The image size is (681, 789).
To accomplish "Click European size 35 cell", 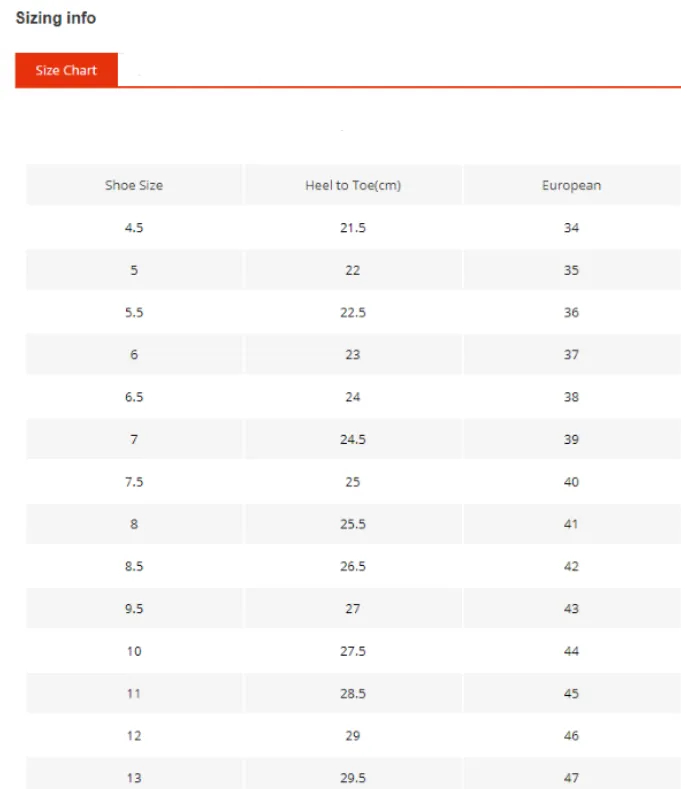I will [x=572, y=270].
